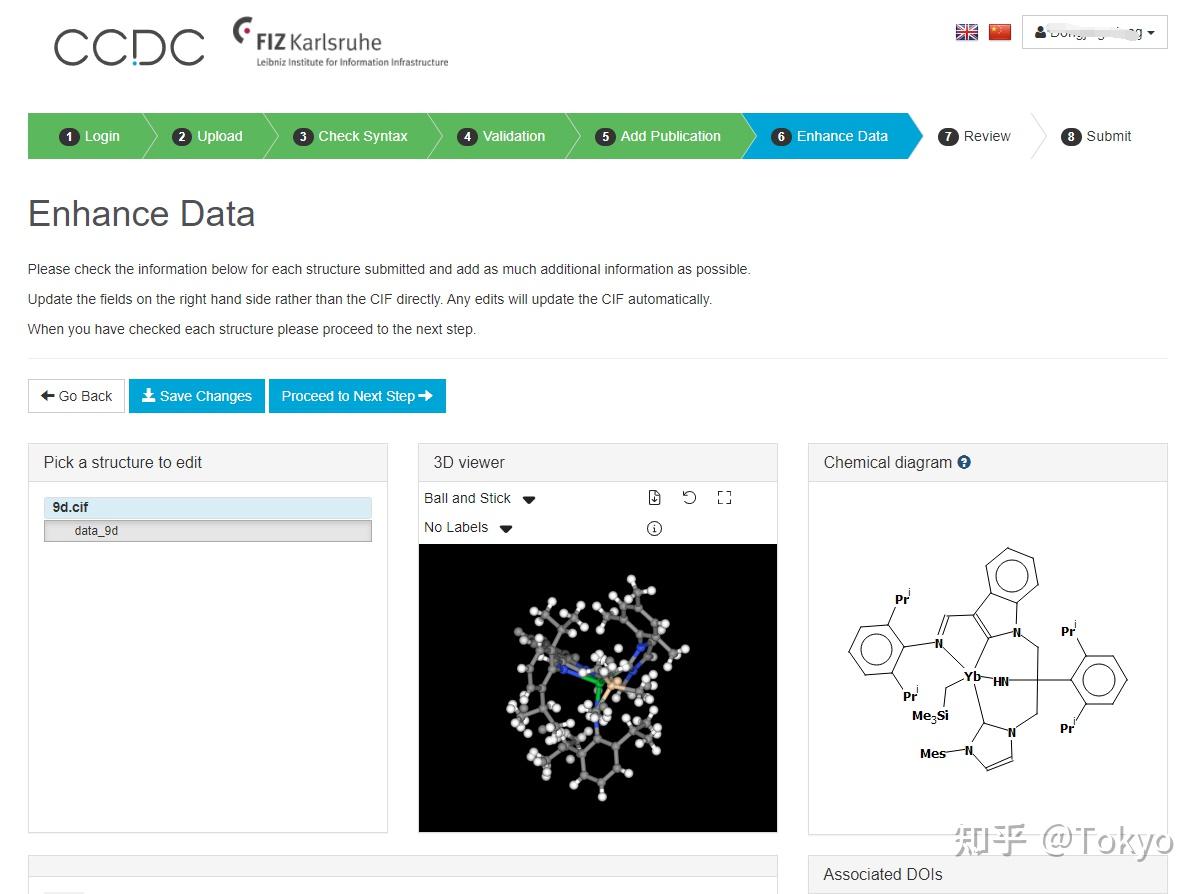This screenshot has height=894, width=1204.
Task: Proceed to Next Step
Action: (x=357, y=396)
